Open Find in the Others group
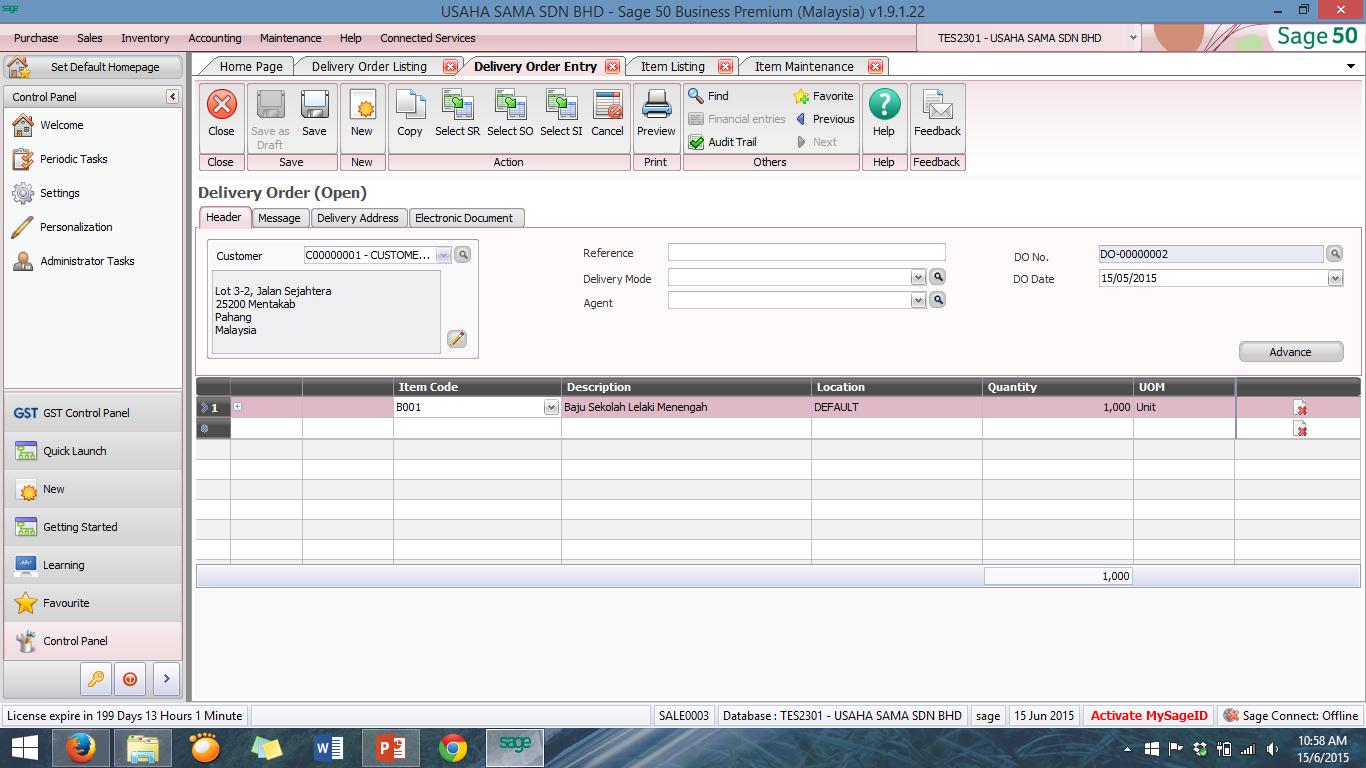The height and width of the screenshot is (768, 1366). tap(708, 96)
